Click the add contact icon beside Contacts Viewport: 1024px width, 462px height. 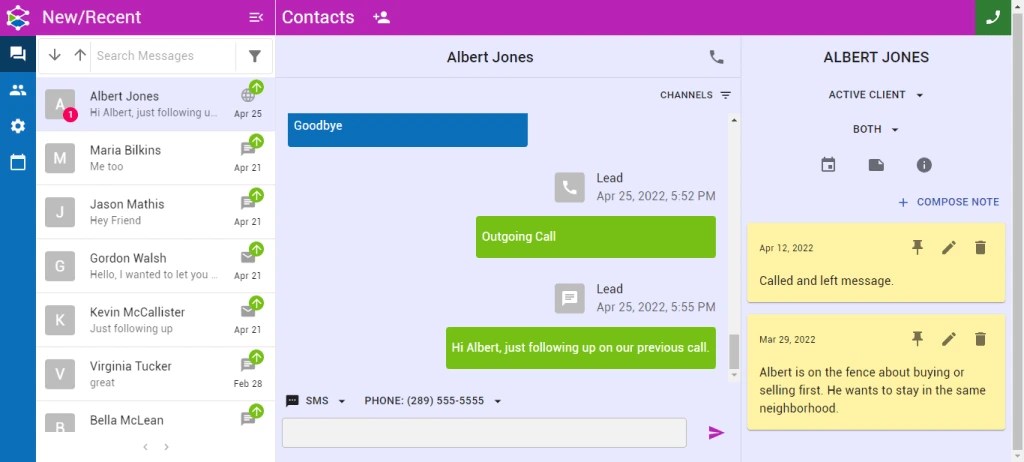point(381,18)
